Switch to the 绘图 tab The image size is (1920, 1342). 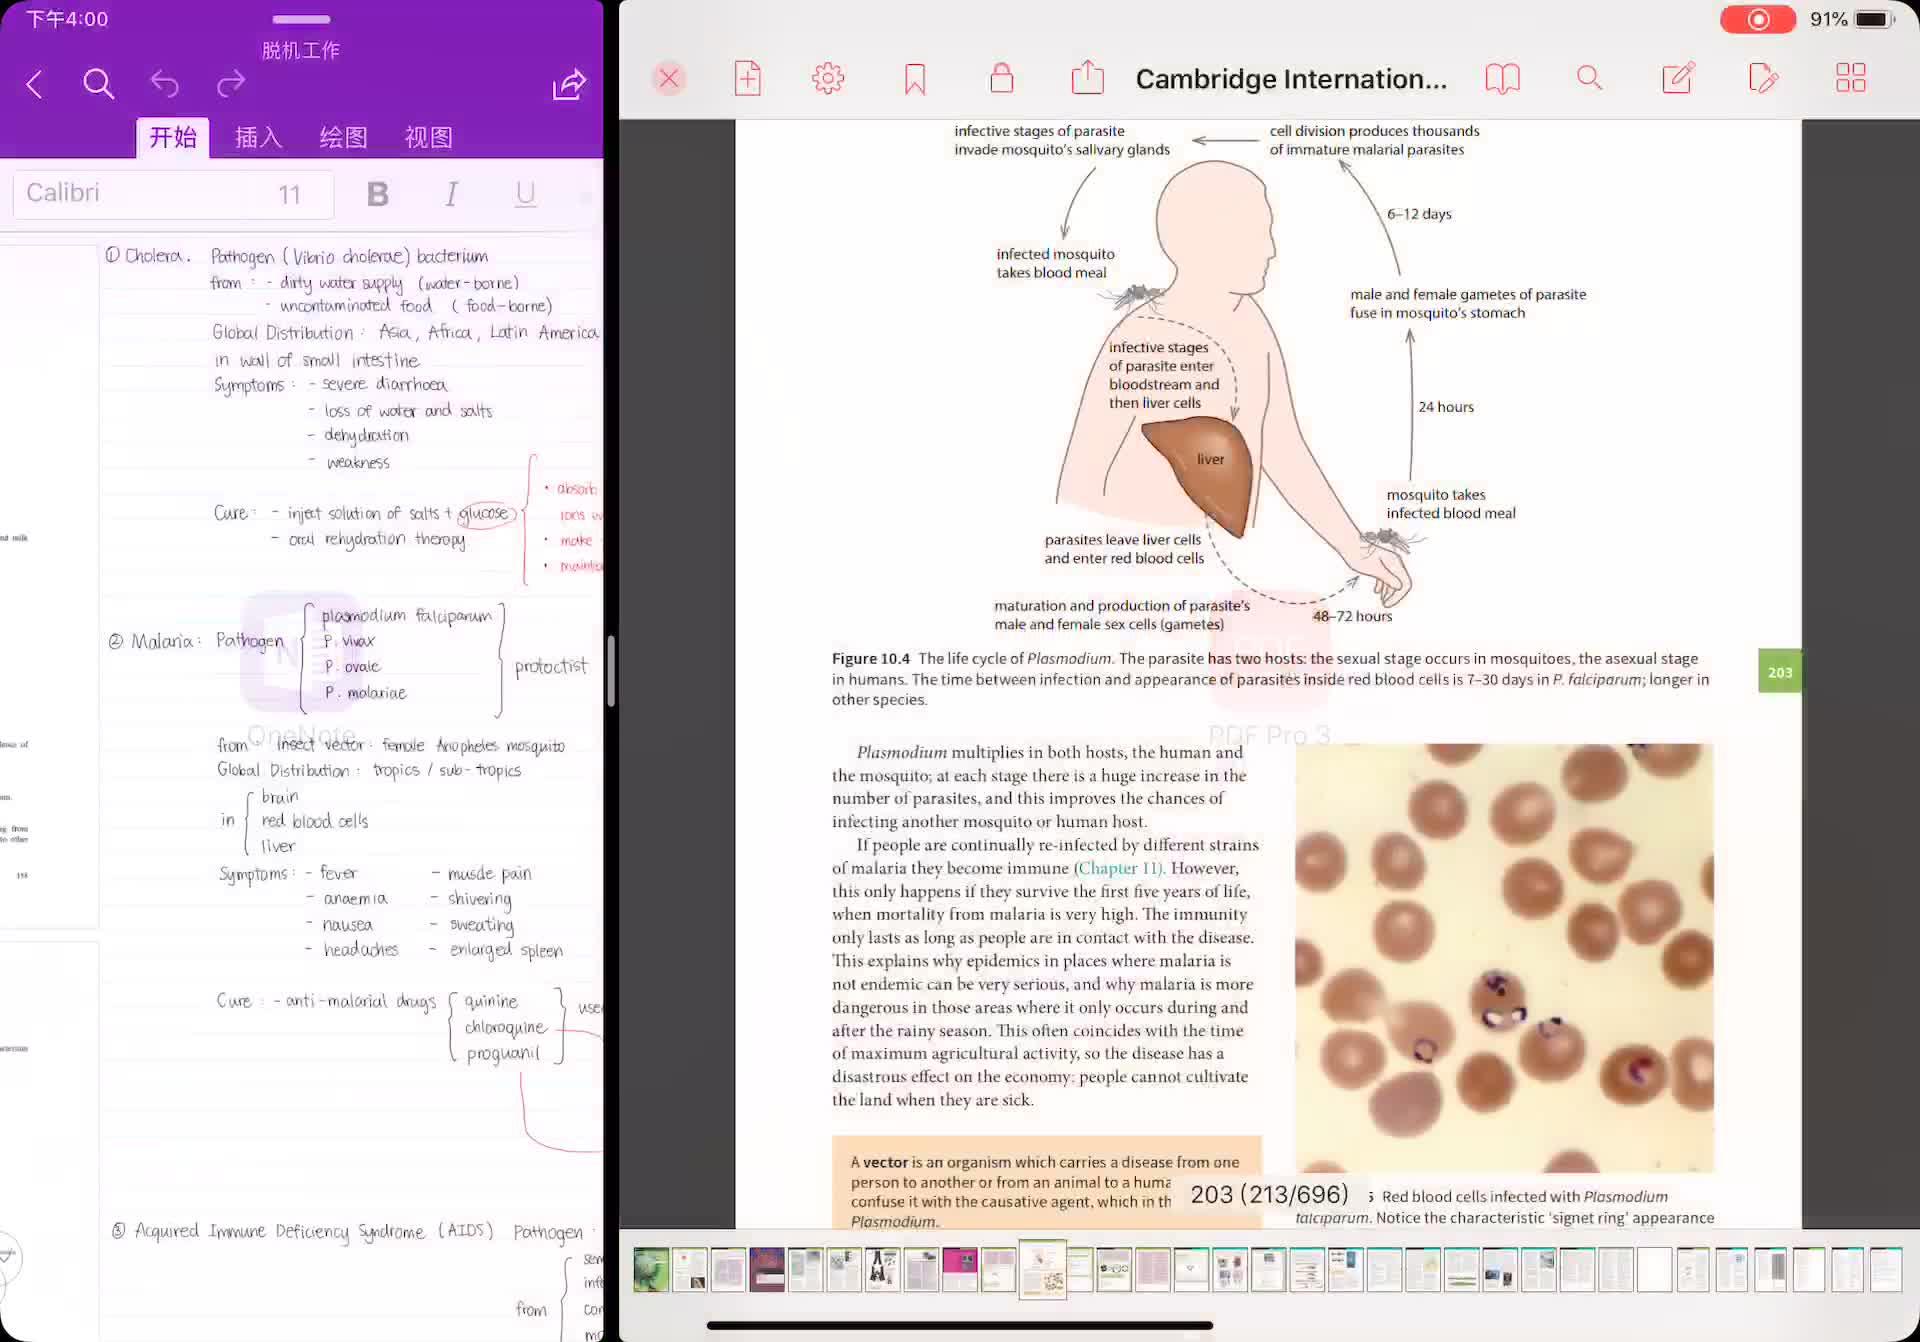344,137
